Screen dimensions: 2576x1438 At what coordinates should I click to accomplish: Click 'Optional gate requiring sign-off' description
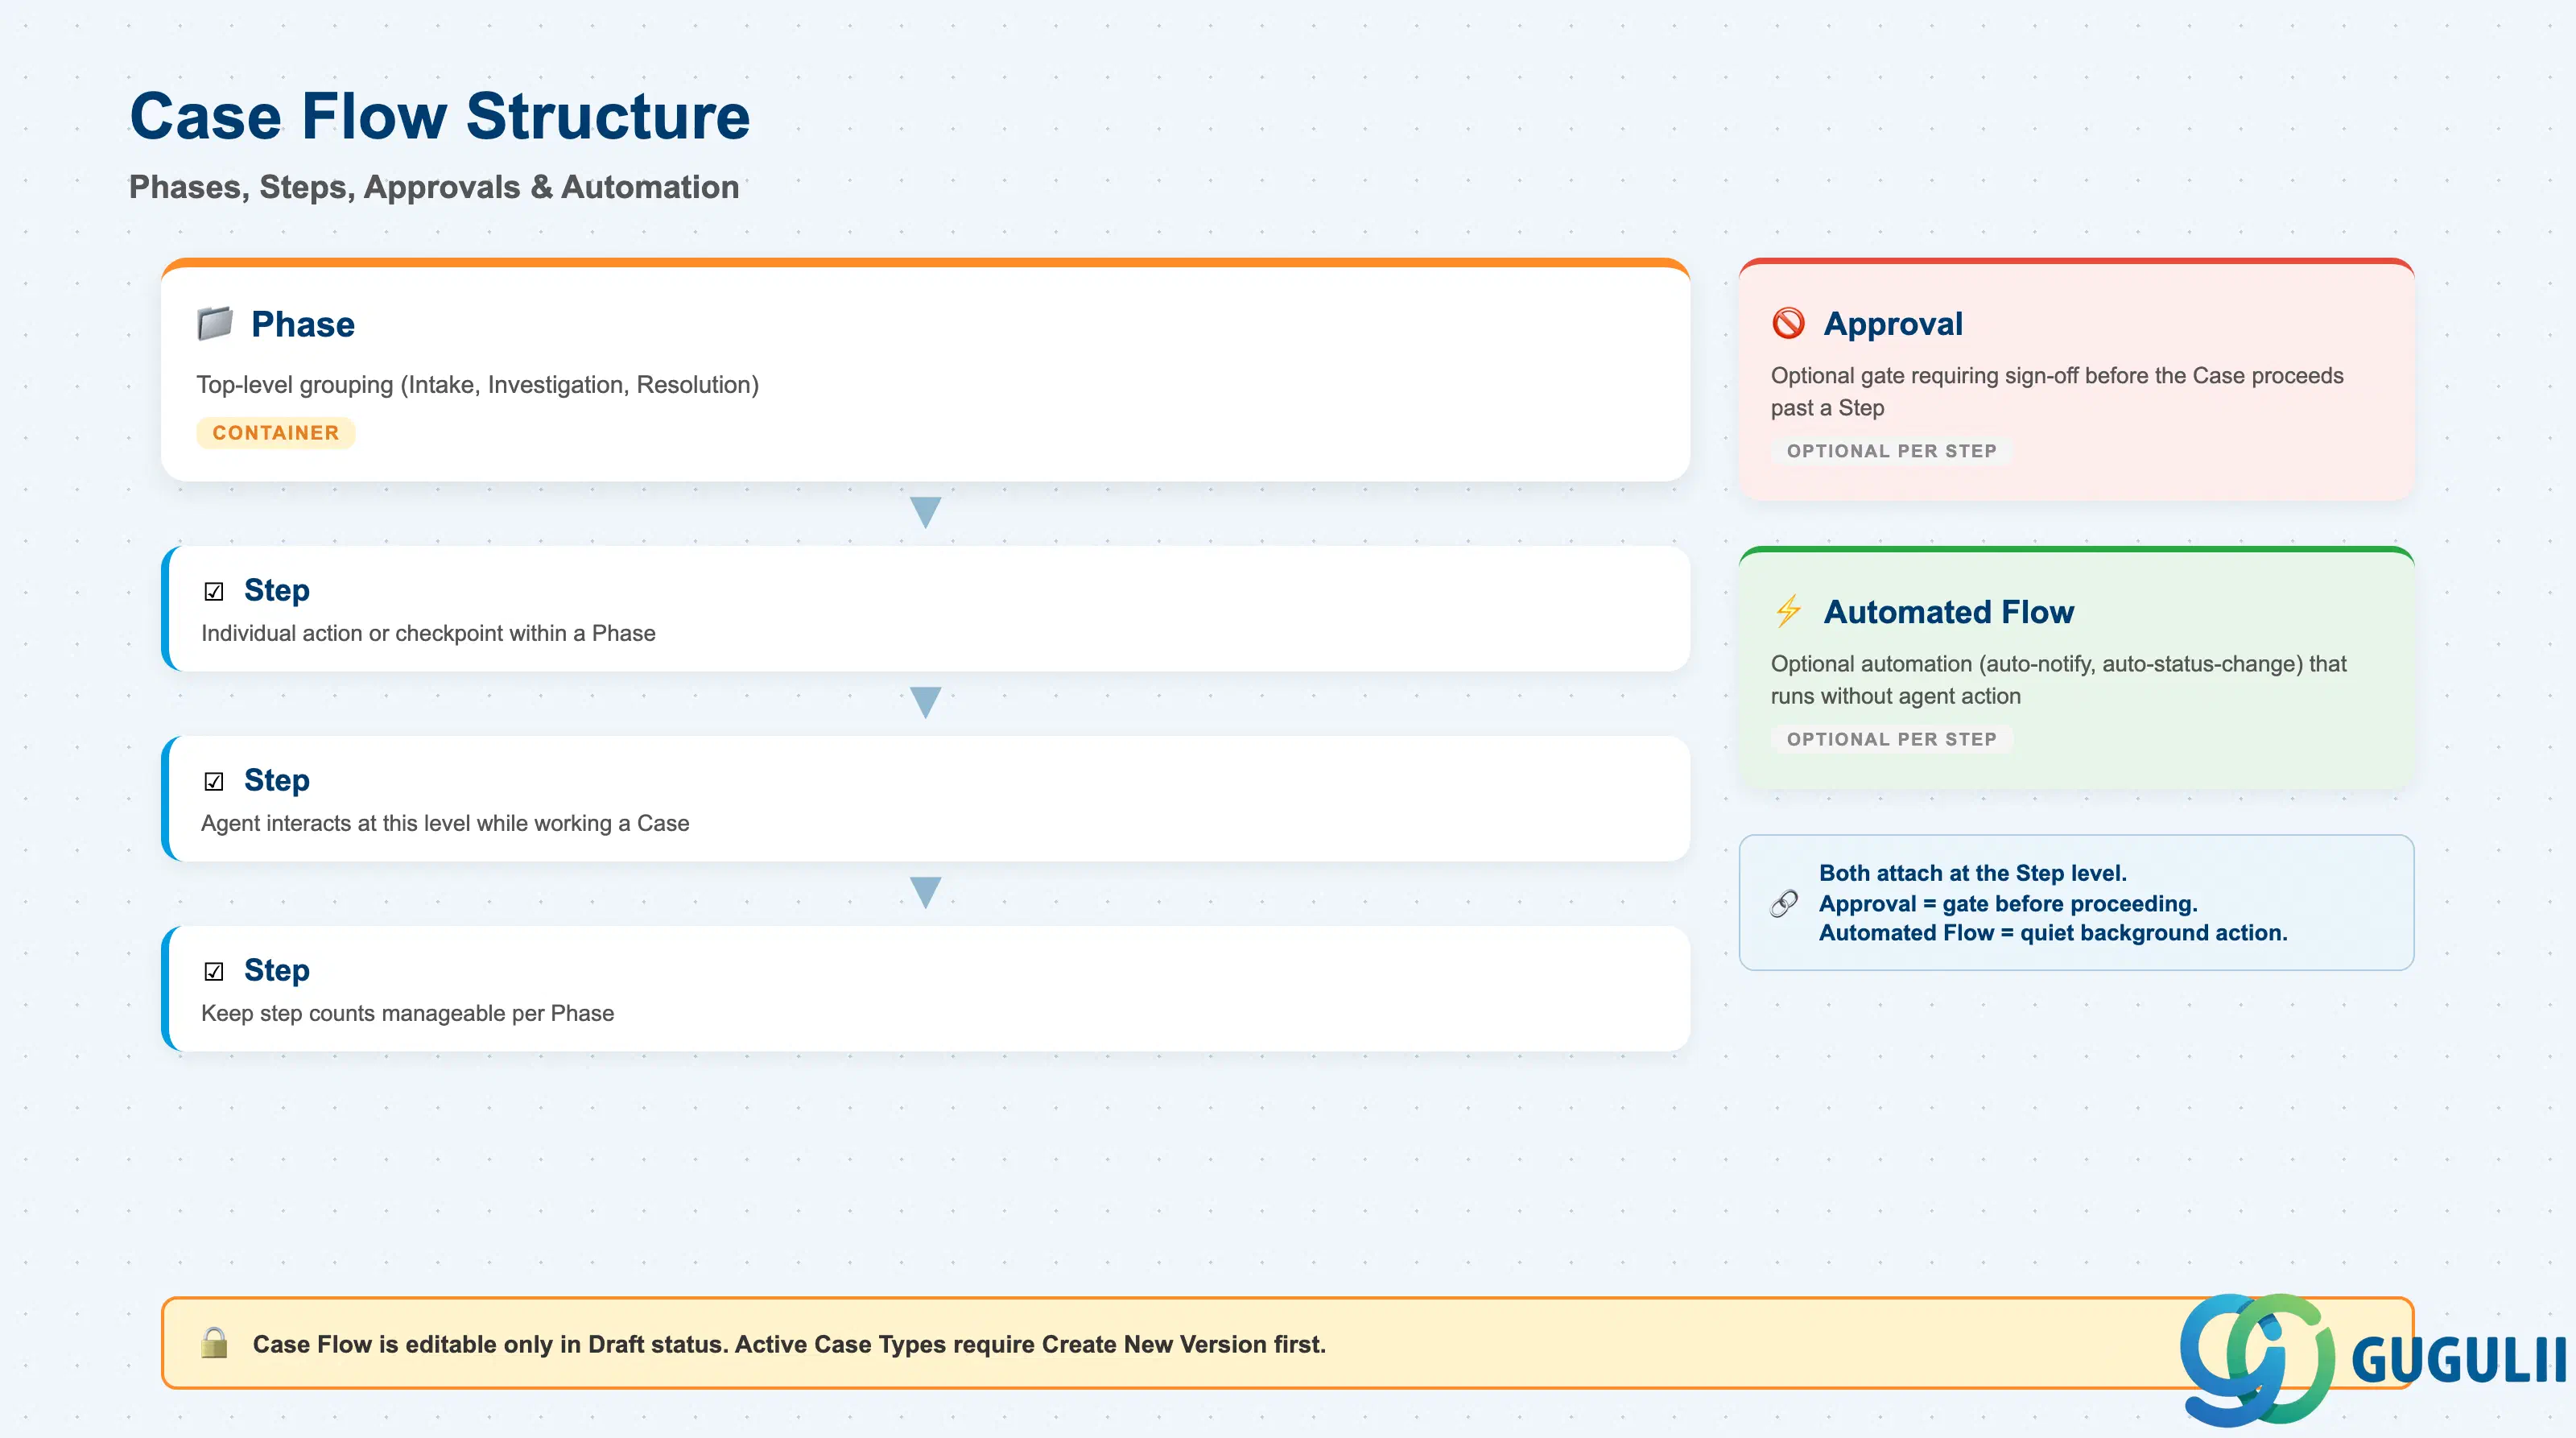[x=2057, y=391]
